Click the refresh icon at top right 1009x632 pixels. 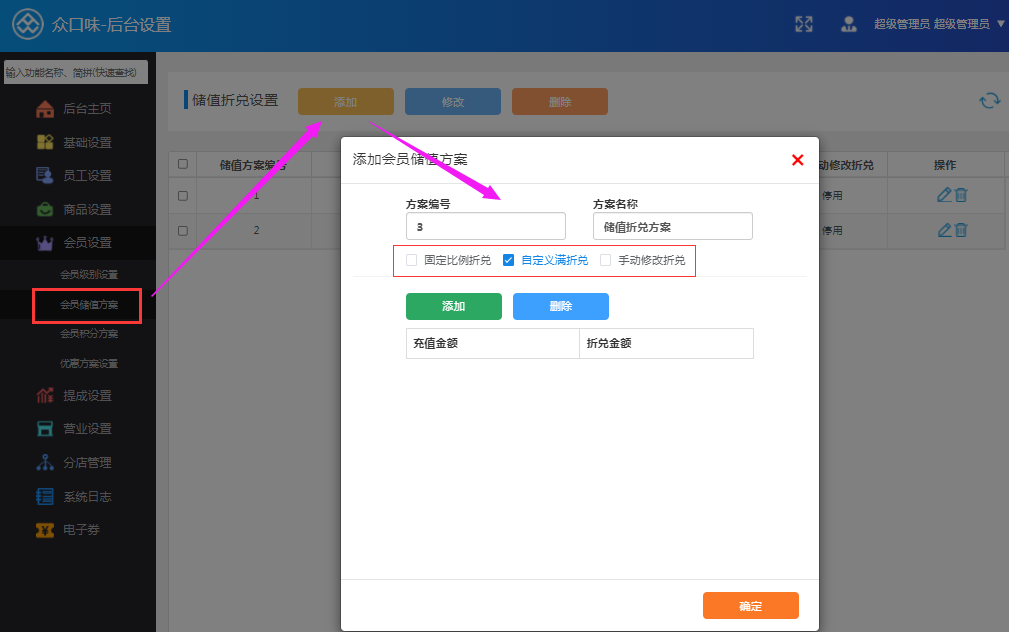pyautogui.click(x=989, y=100)
